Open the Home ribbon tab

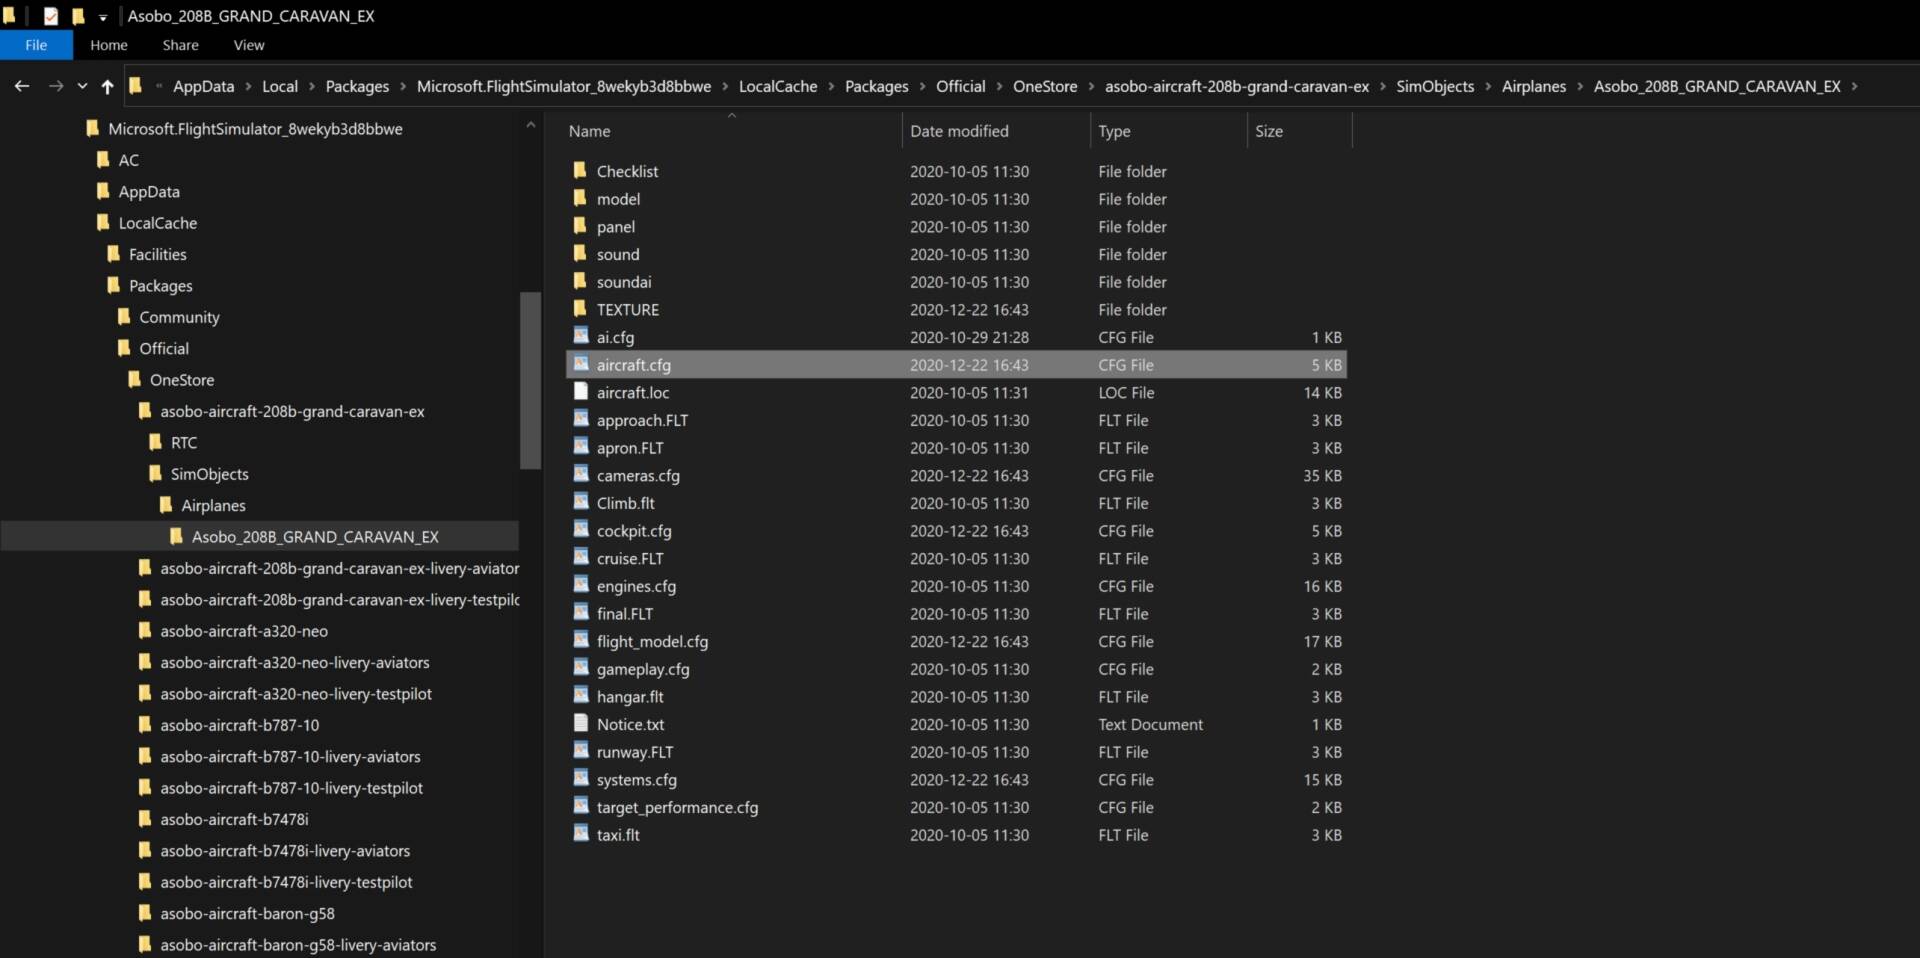109,45
